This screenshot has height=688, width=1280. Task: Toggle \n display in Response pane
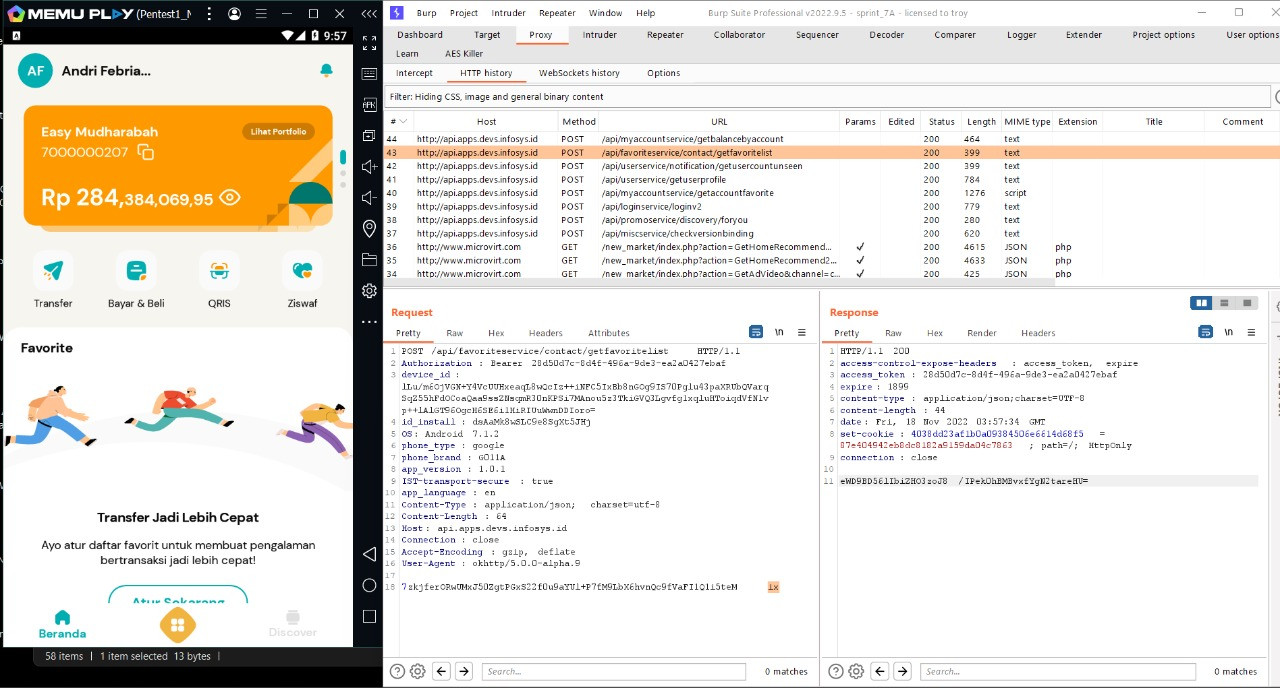(1228, 332)
